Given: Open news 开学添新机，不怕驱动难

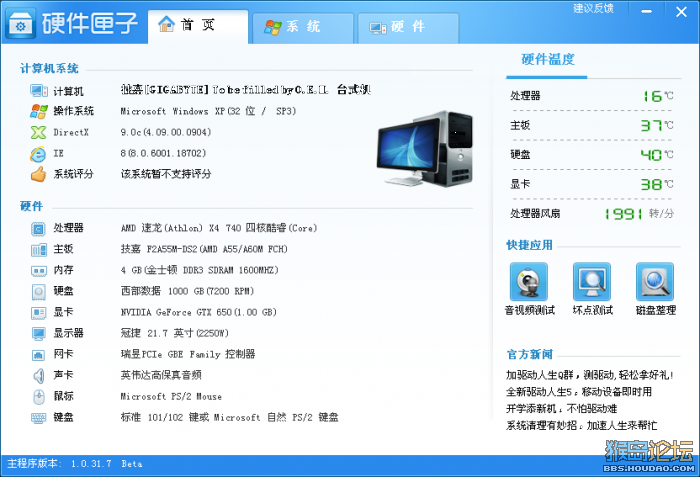Looking at the screenshot, I should pos(561,409).
